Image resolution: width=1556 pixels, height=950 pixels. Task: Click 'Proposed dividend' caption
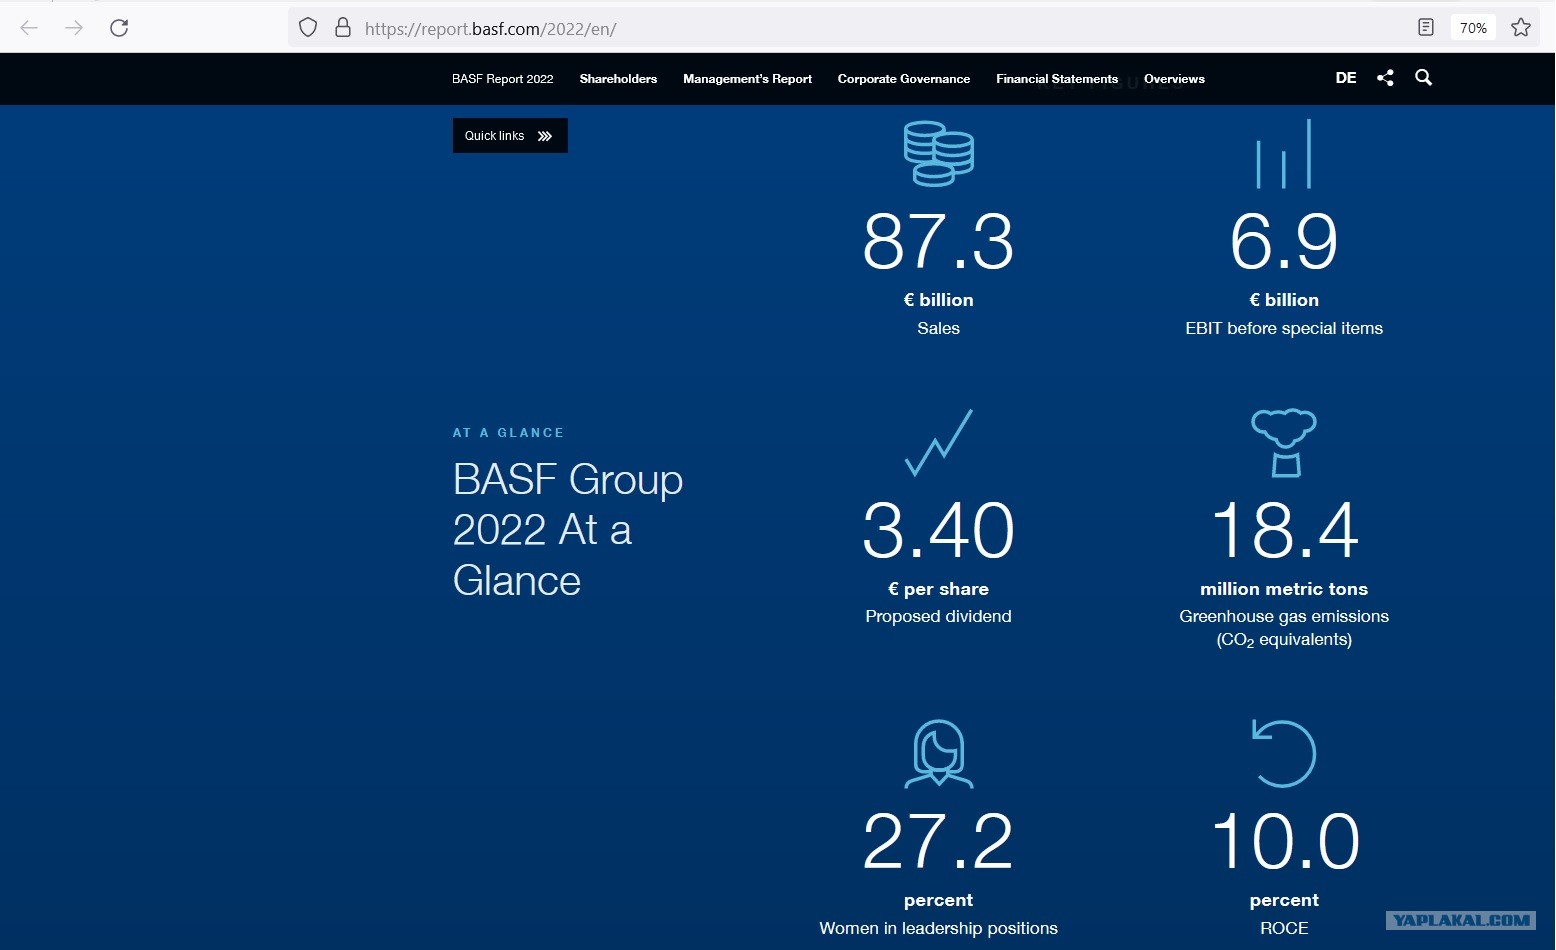click(x=939, y=616)
